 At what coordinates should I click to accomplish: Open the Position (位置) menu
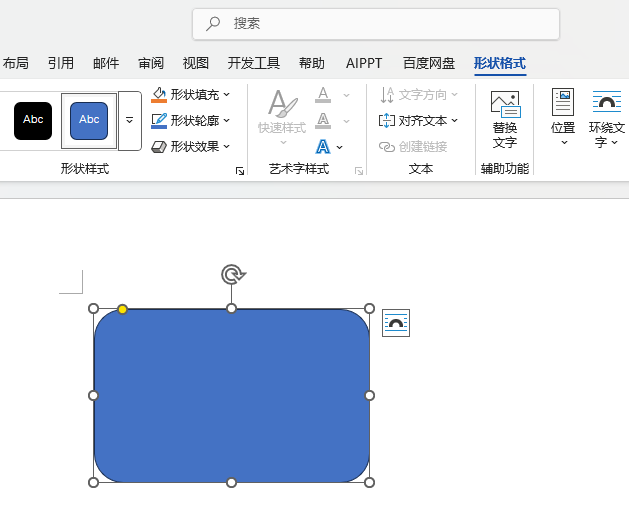click(563, 117)
